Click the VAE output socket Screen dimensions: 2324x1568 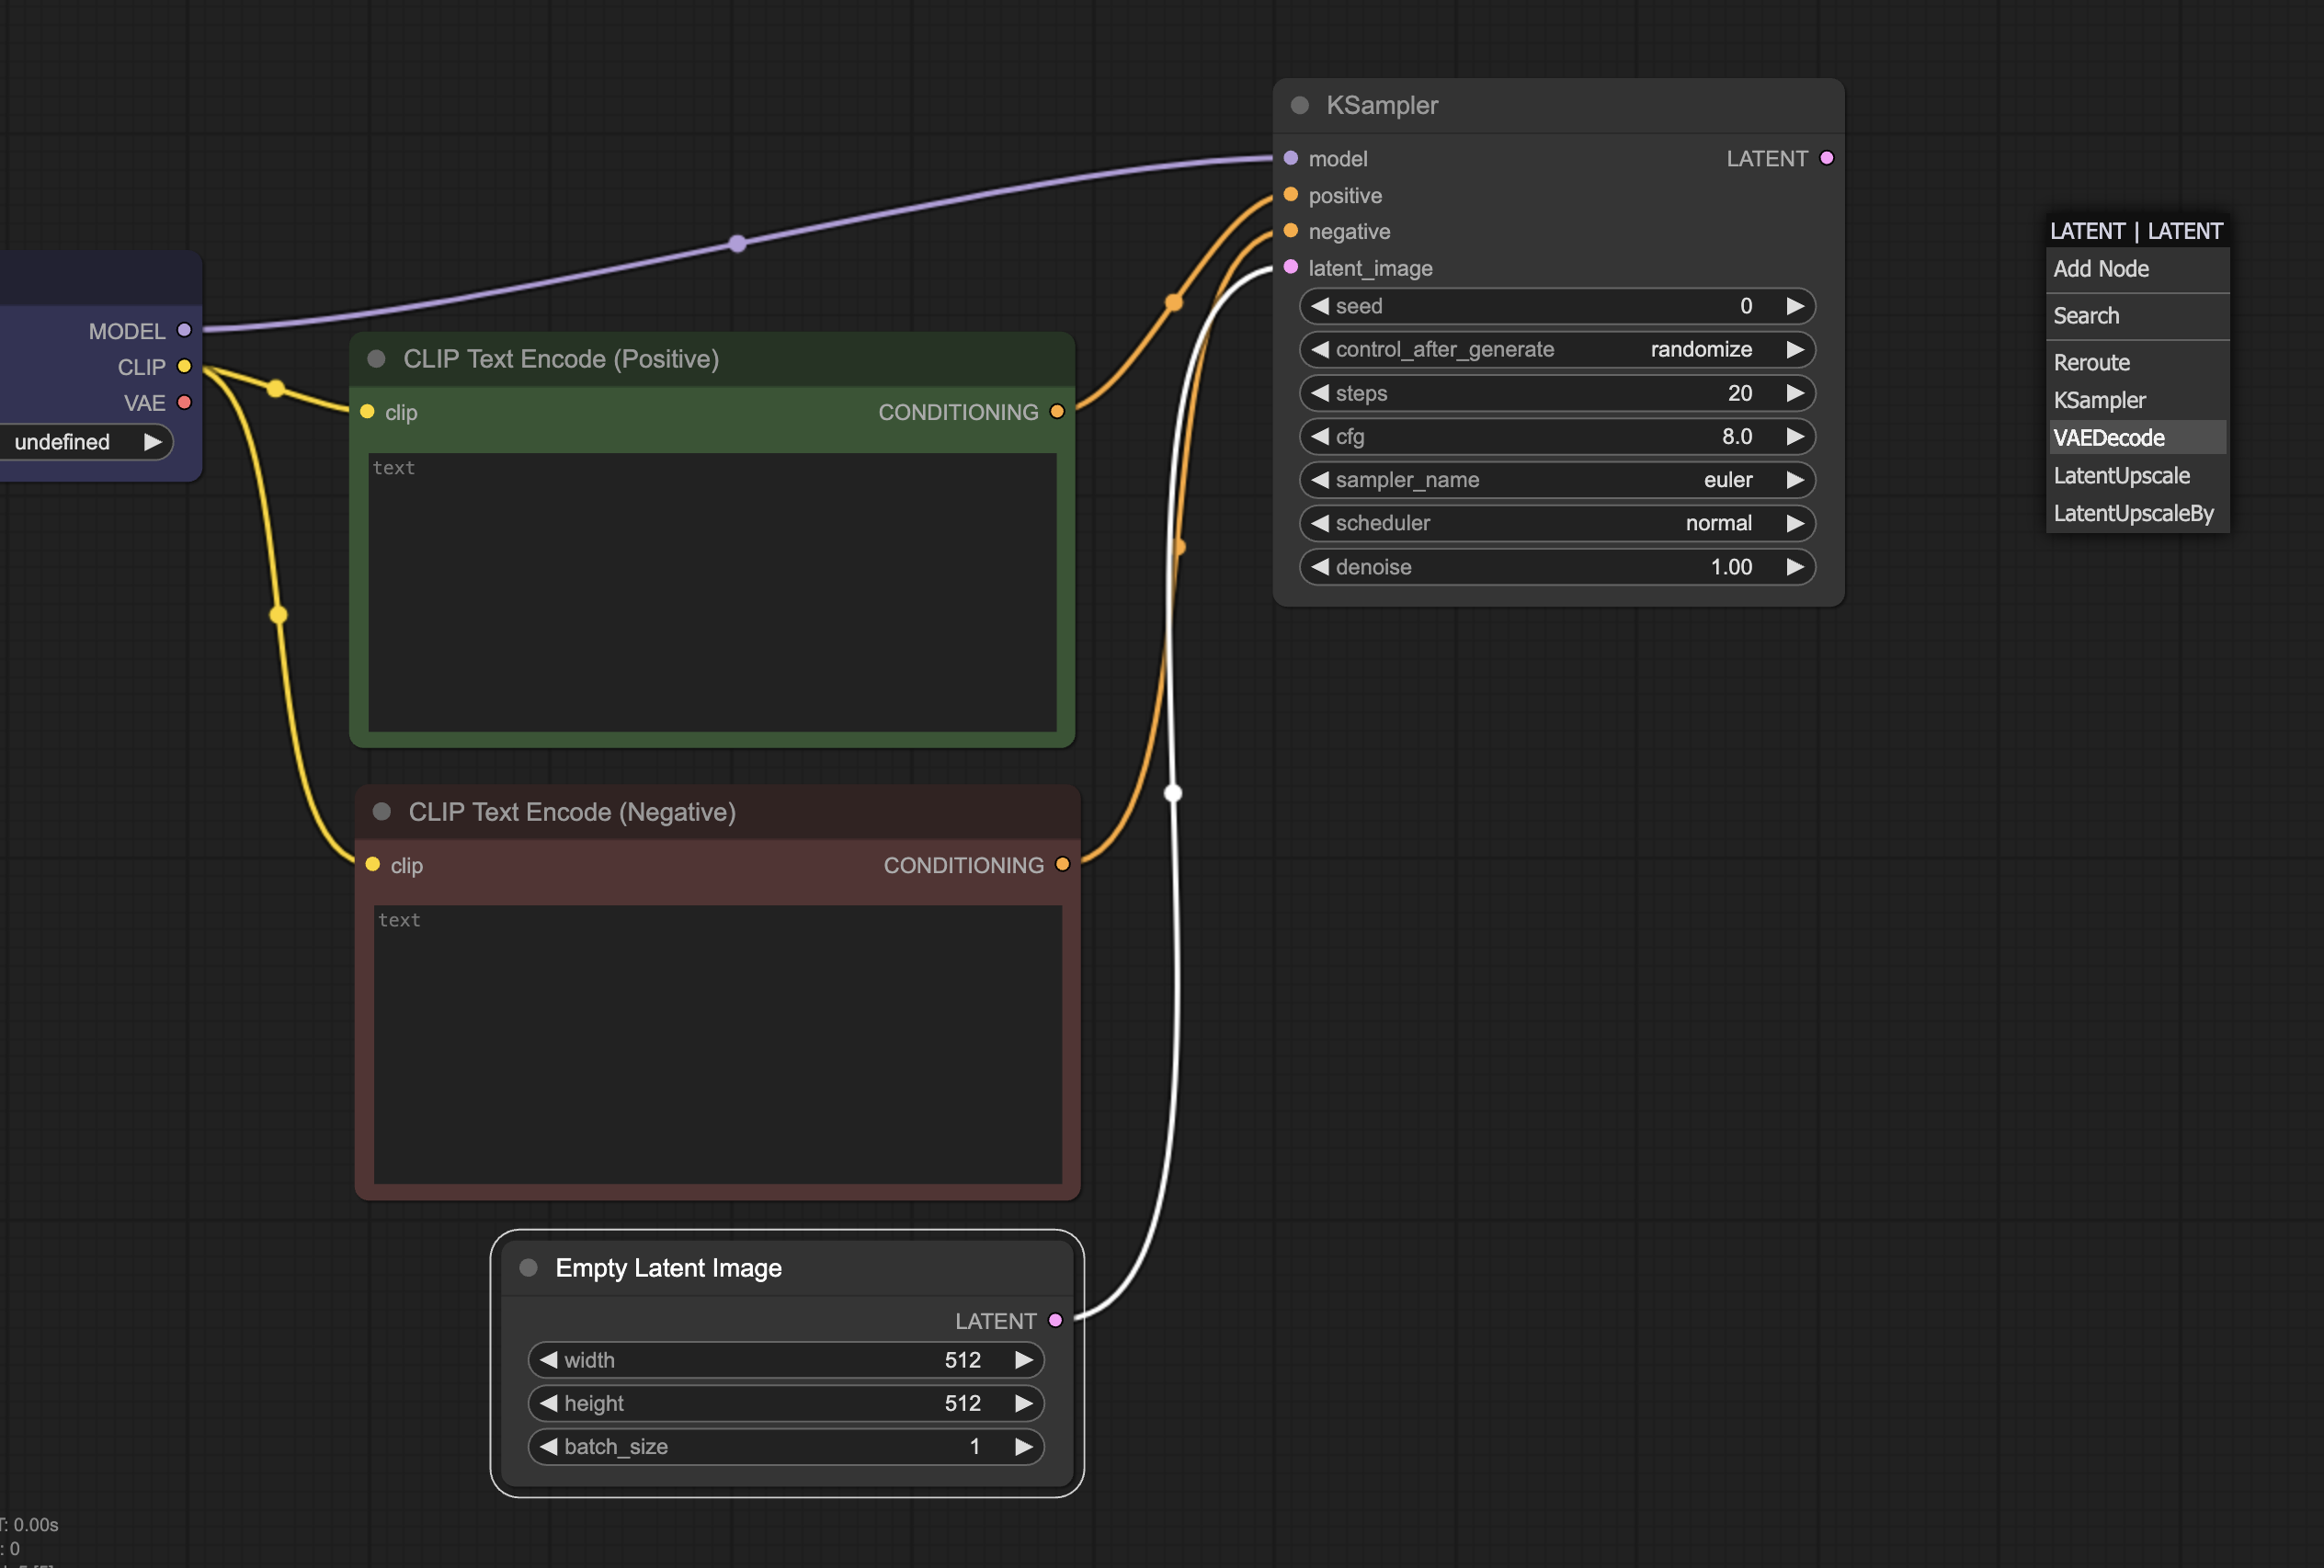(x=184, y=402)
